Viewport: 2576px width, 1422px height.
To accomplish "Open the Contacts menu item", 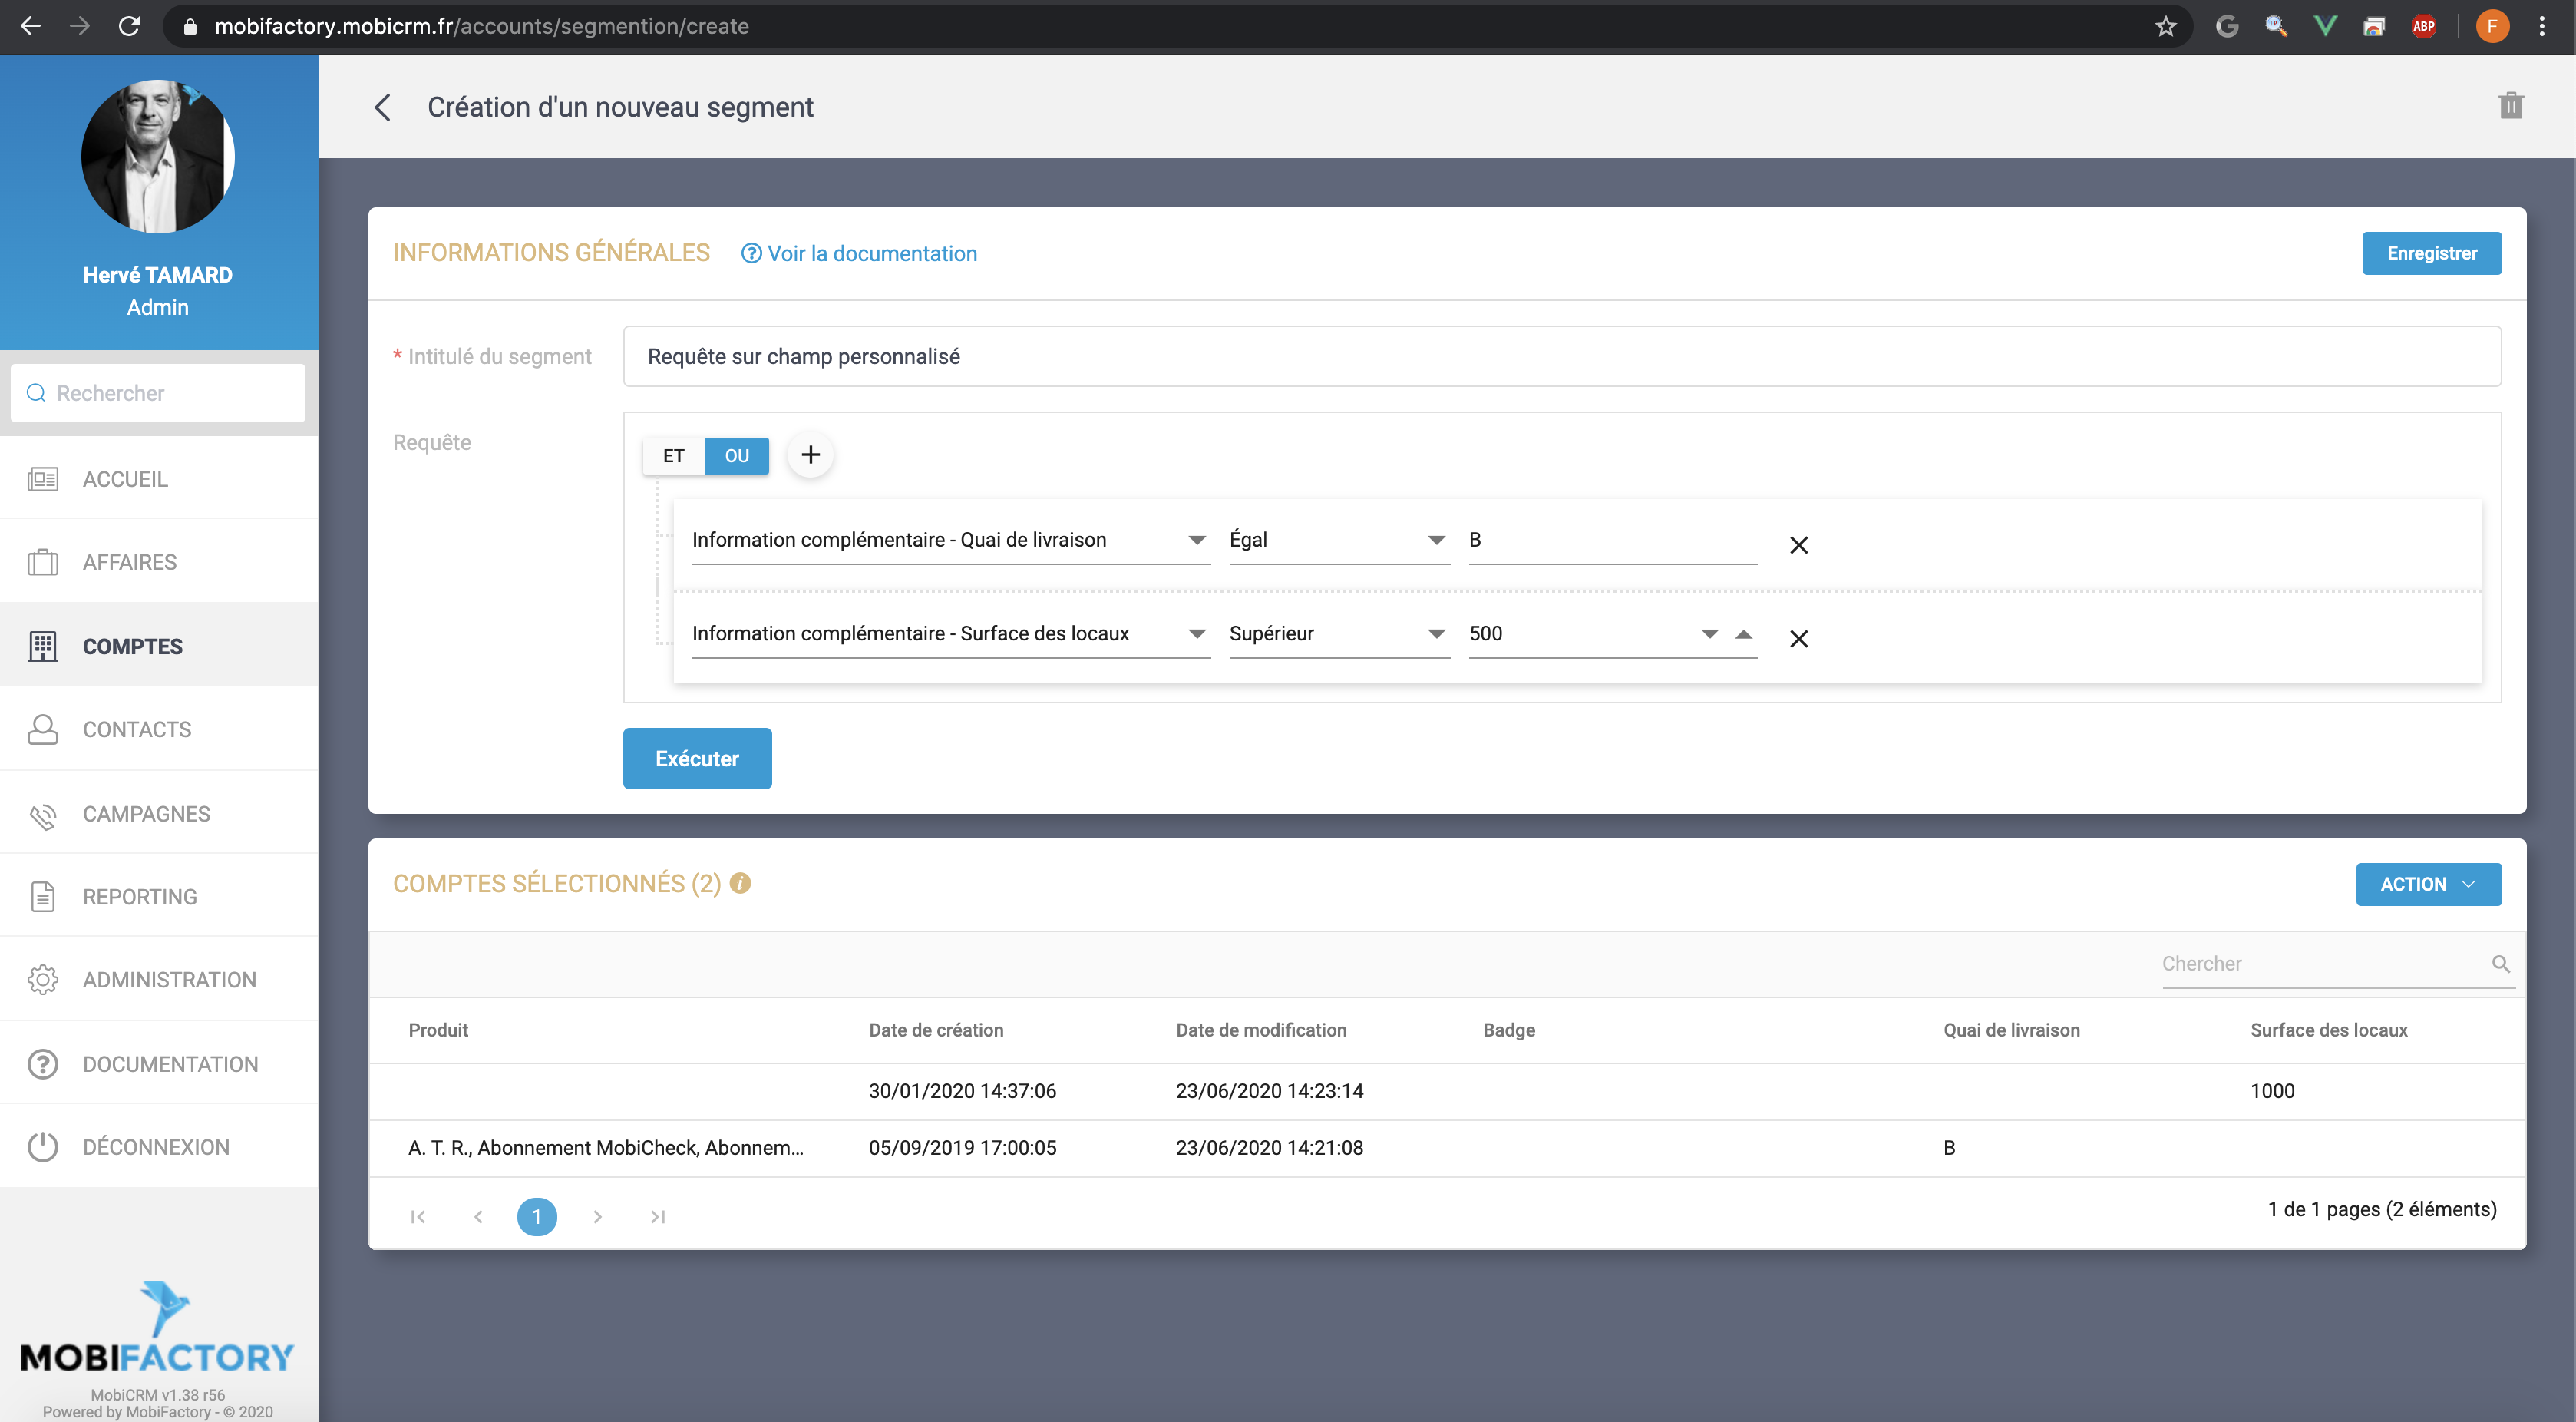I will point(137,729).
